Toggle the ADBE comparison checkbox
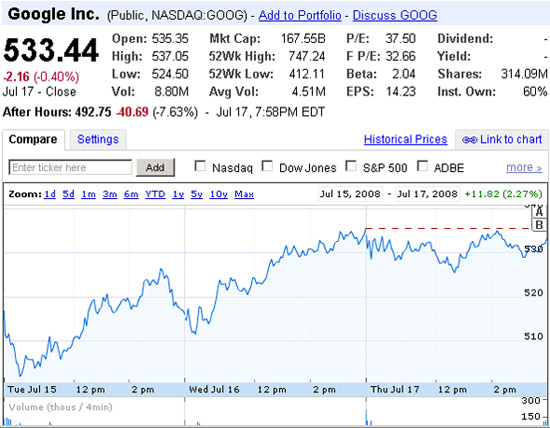This screenshot has height=428, width=550. pyautogui.click(x=422, y=166)
